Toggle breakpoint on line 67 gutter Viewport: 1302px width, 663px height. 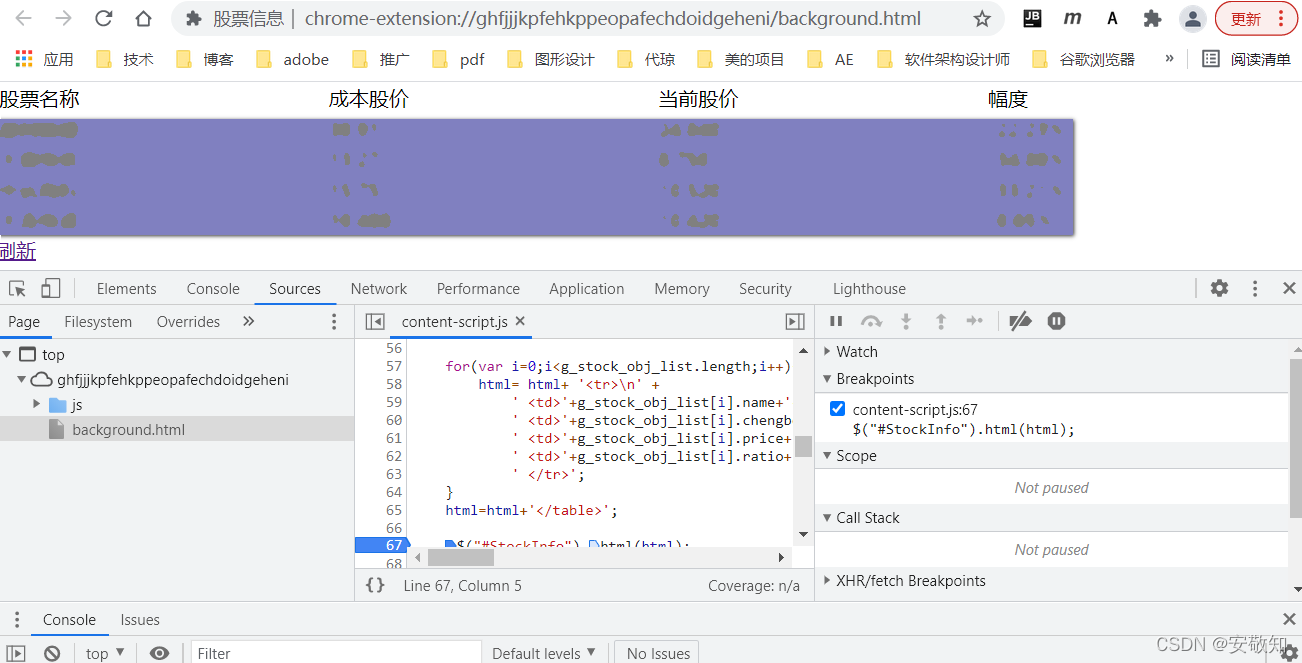pos(381,545)
